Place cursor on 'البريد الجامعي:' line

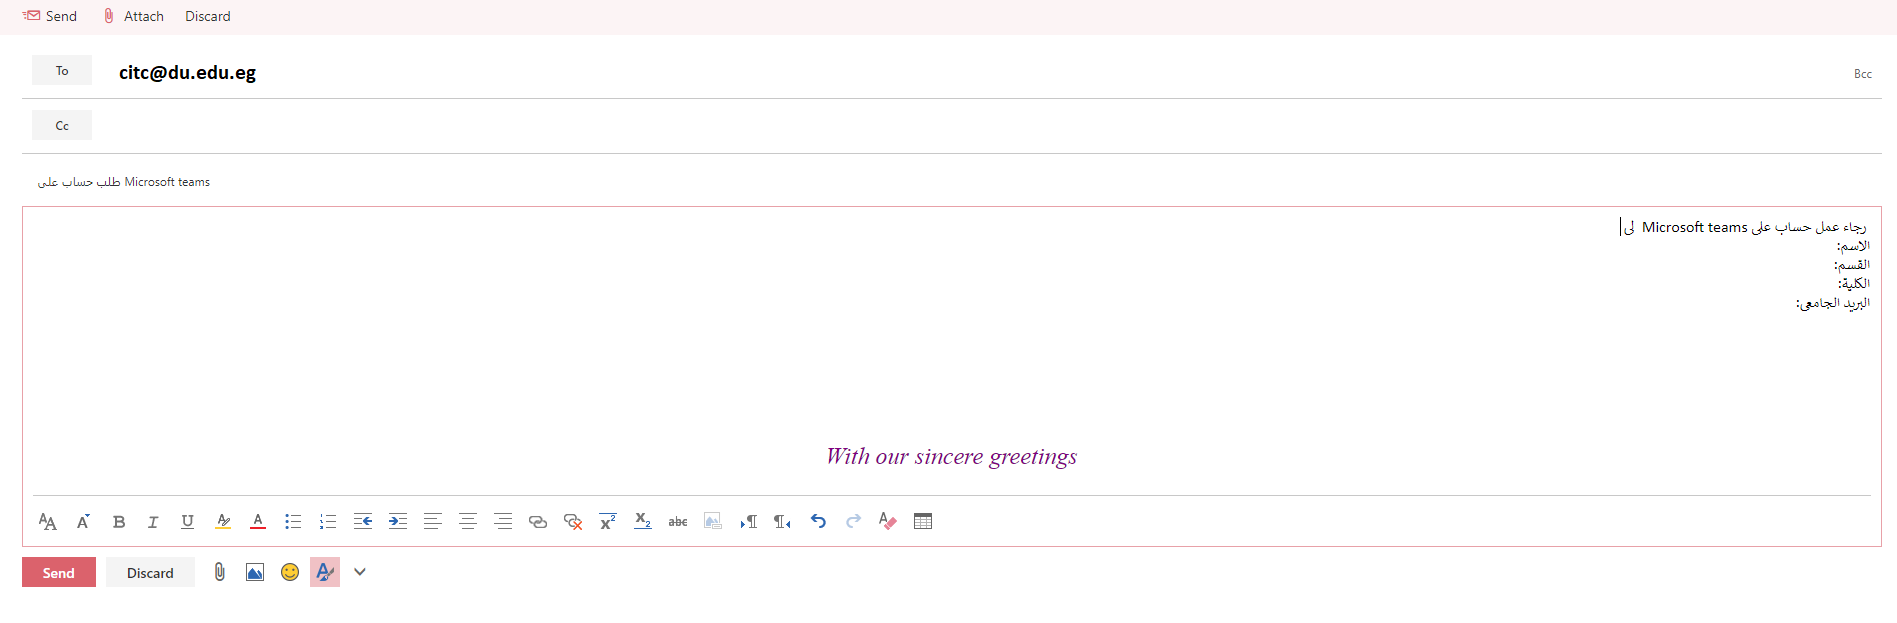(1832, 303)
